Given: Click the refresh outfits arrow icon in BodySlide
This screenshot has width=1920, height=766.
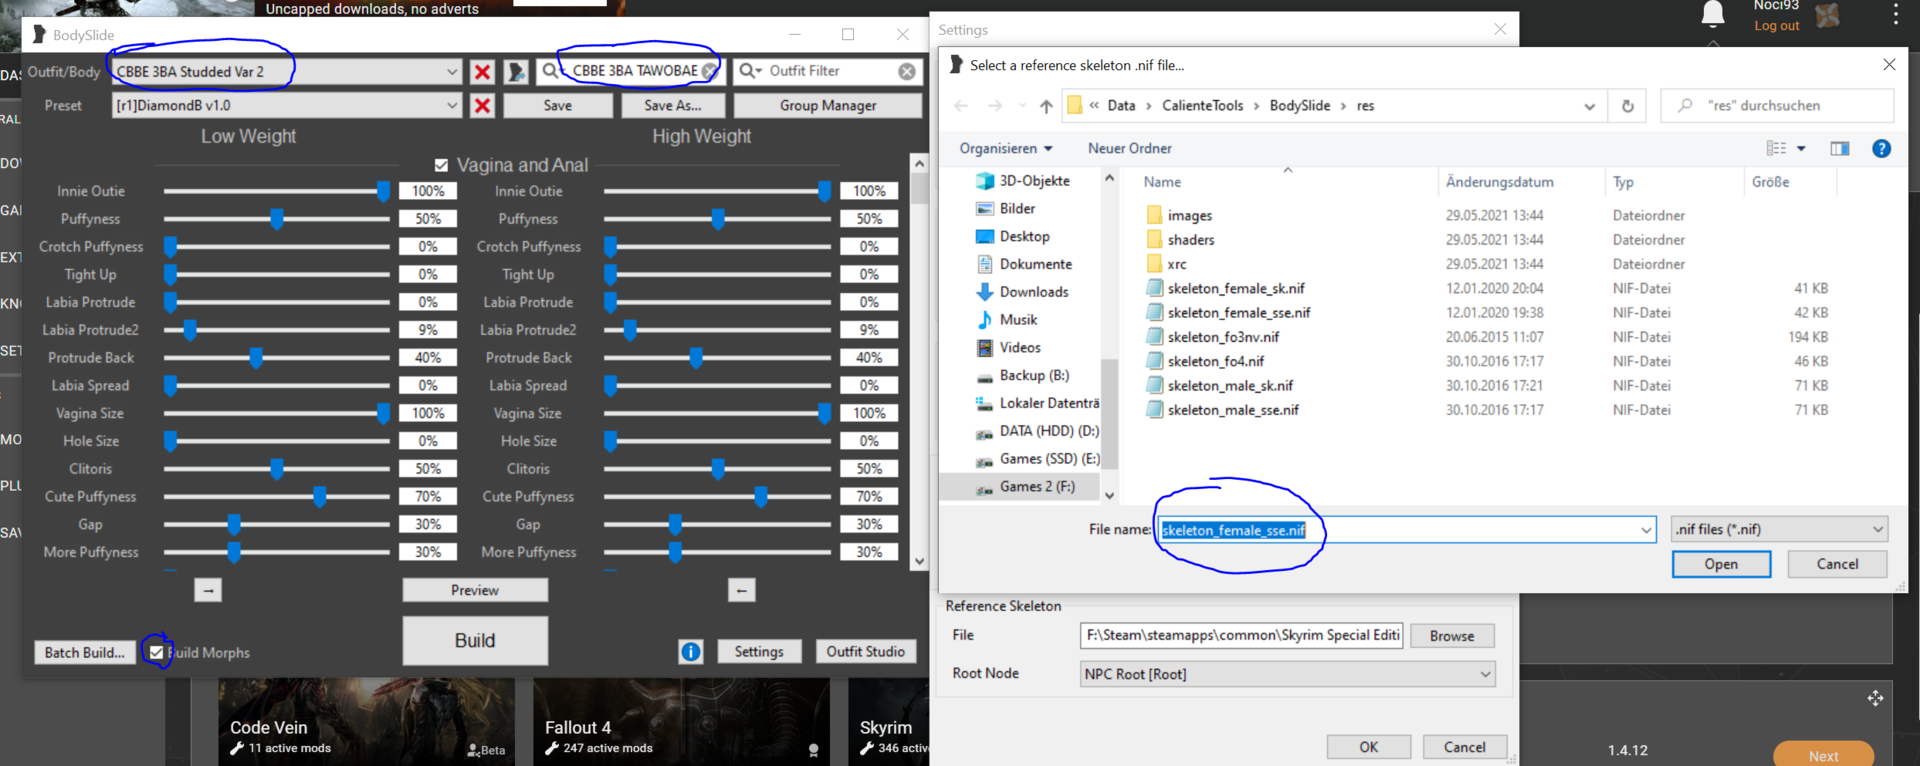Looking at the screenshot, I should pyautogui.click(x=515, y=72).
